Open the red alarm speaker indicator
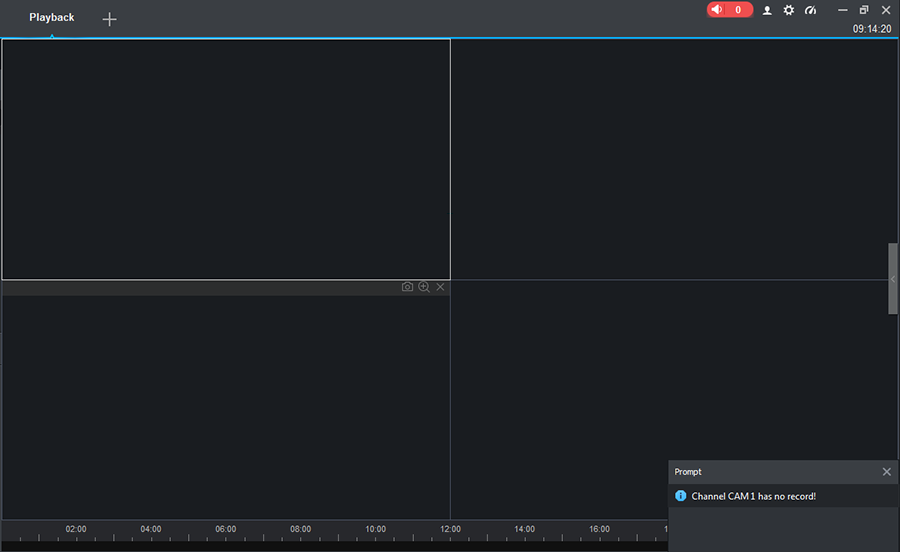Screen dimensions: 900x552 coord(729,10)
